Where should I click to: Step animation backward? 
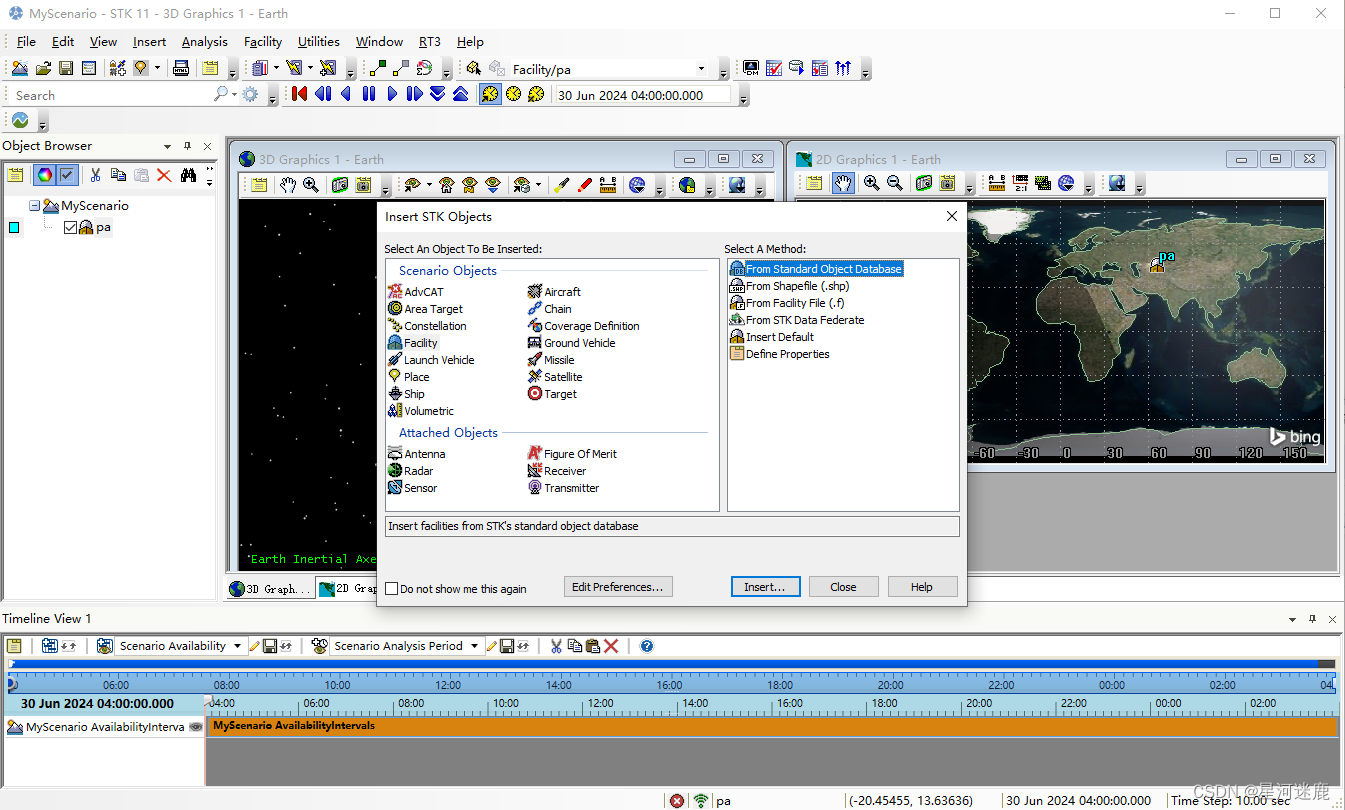[x=322, y=94]
